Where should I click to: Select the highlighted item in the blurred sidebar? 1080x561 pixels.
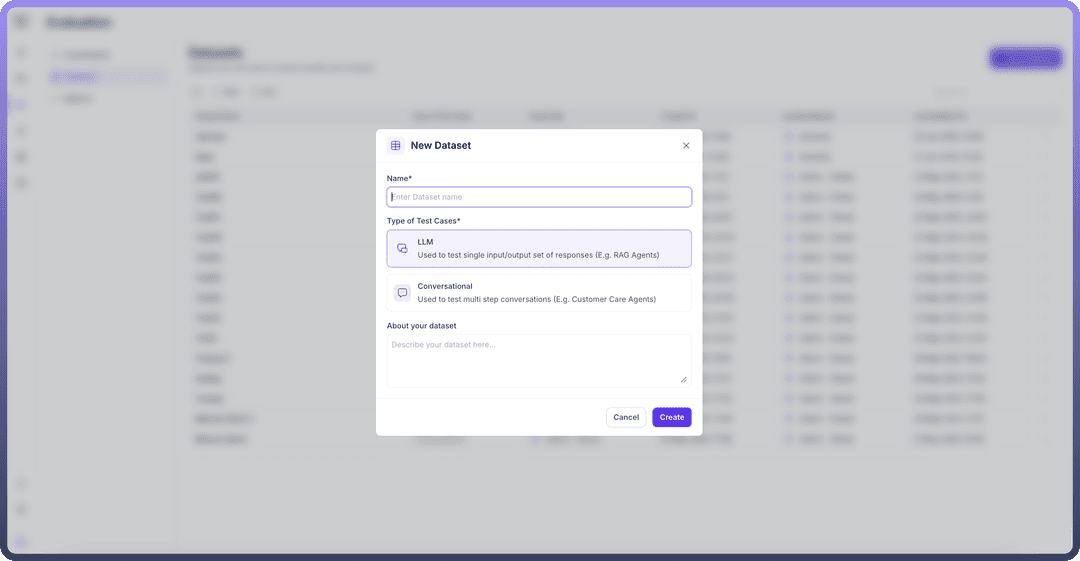click(x=108, y=76)
